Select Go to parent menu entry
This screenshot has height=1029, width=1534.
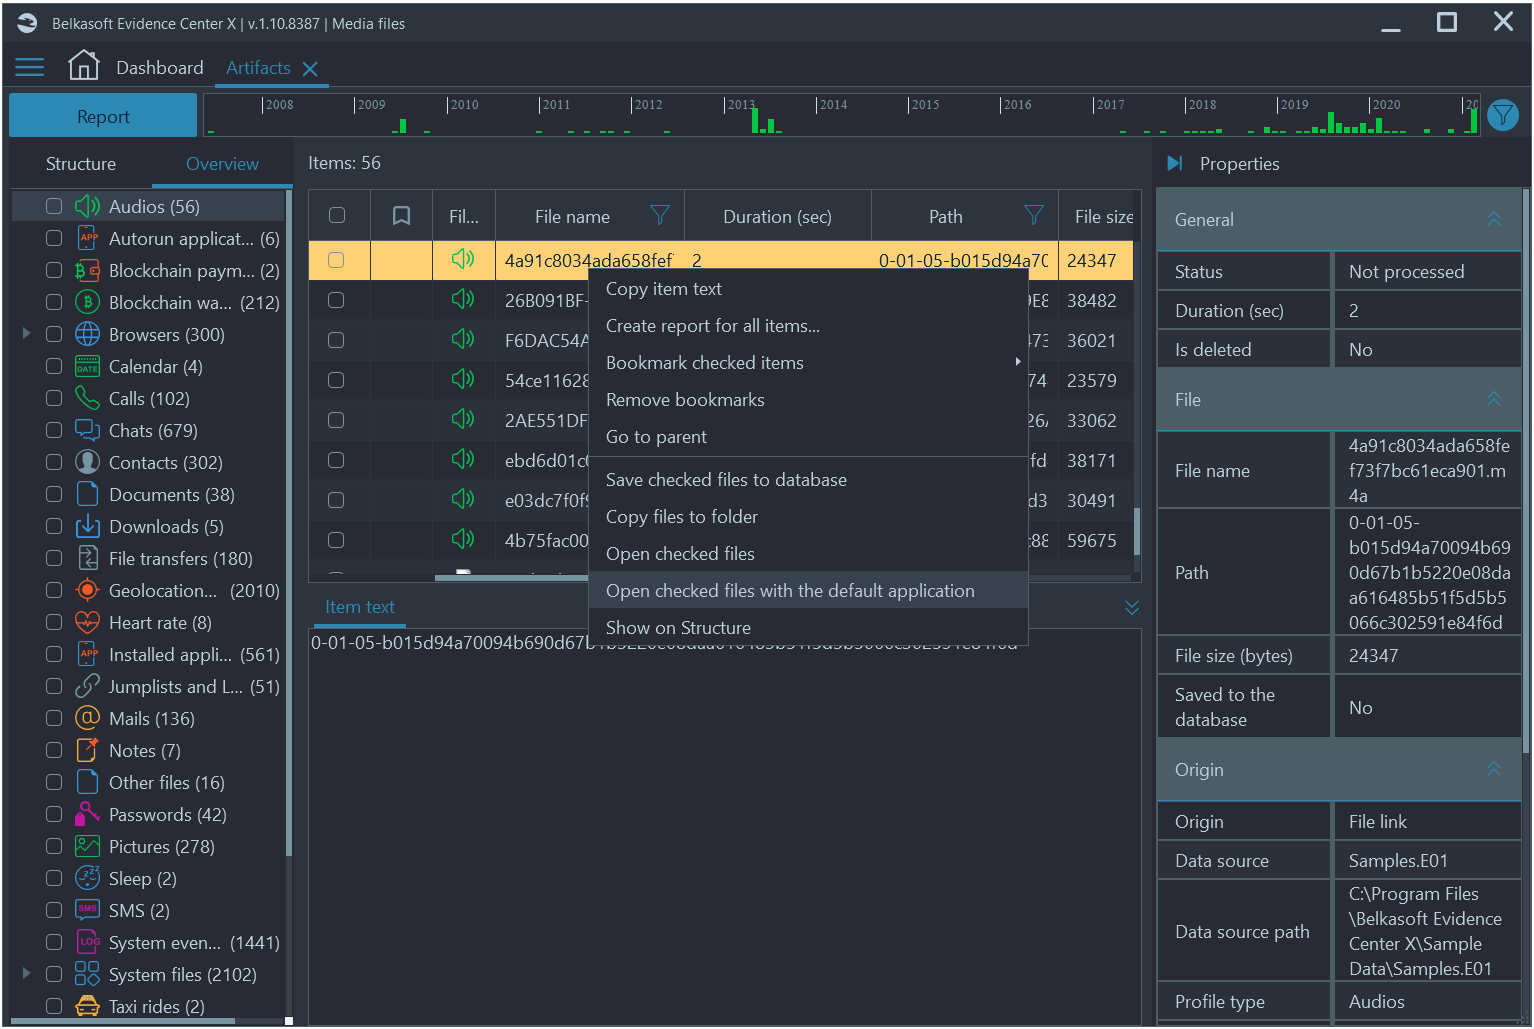(x=808, y=436)
